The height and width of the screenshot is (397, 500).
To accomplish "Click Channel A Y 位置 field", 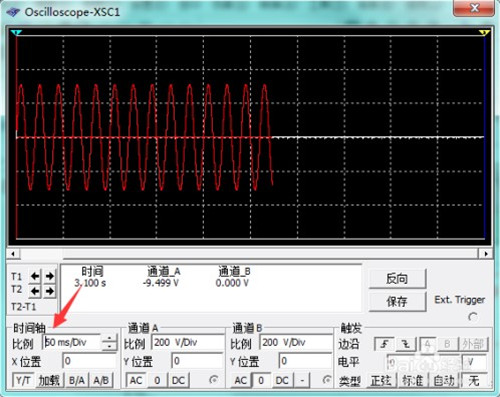I will [x=197, y=361].
